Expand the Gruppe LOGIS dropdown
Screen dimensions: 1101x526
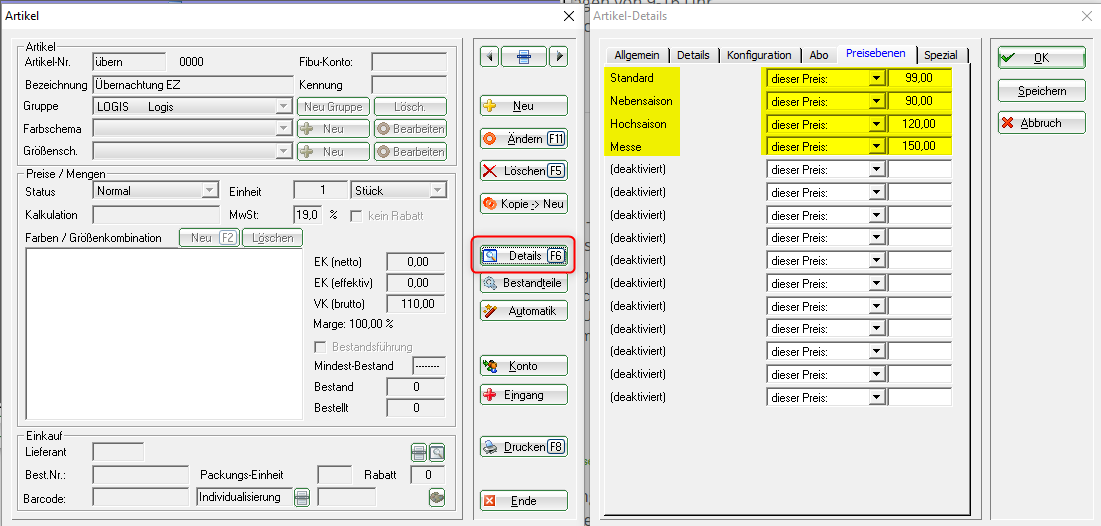click(x=284, y=106)
